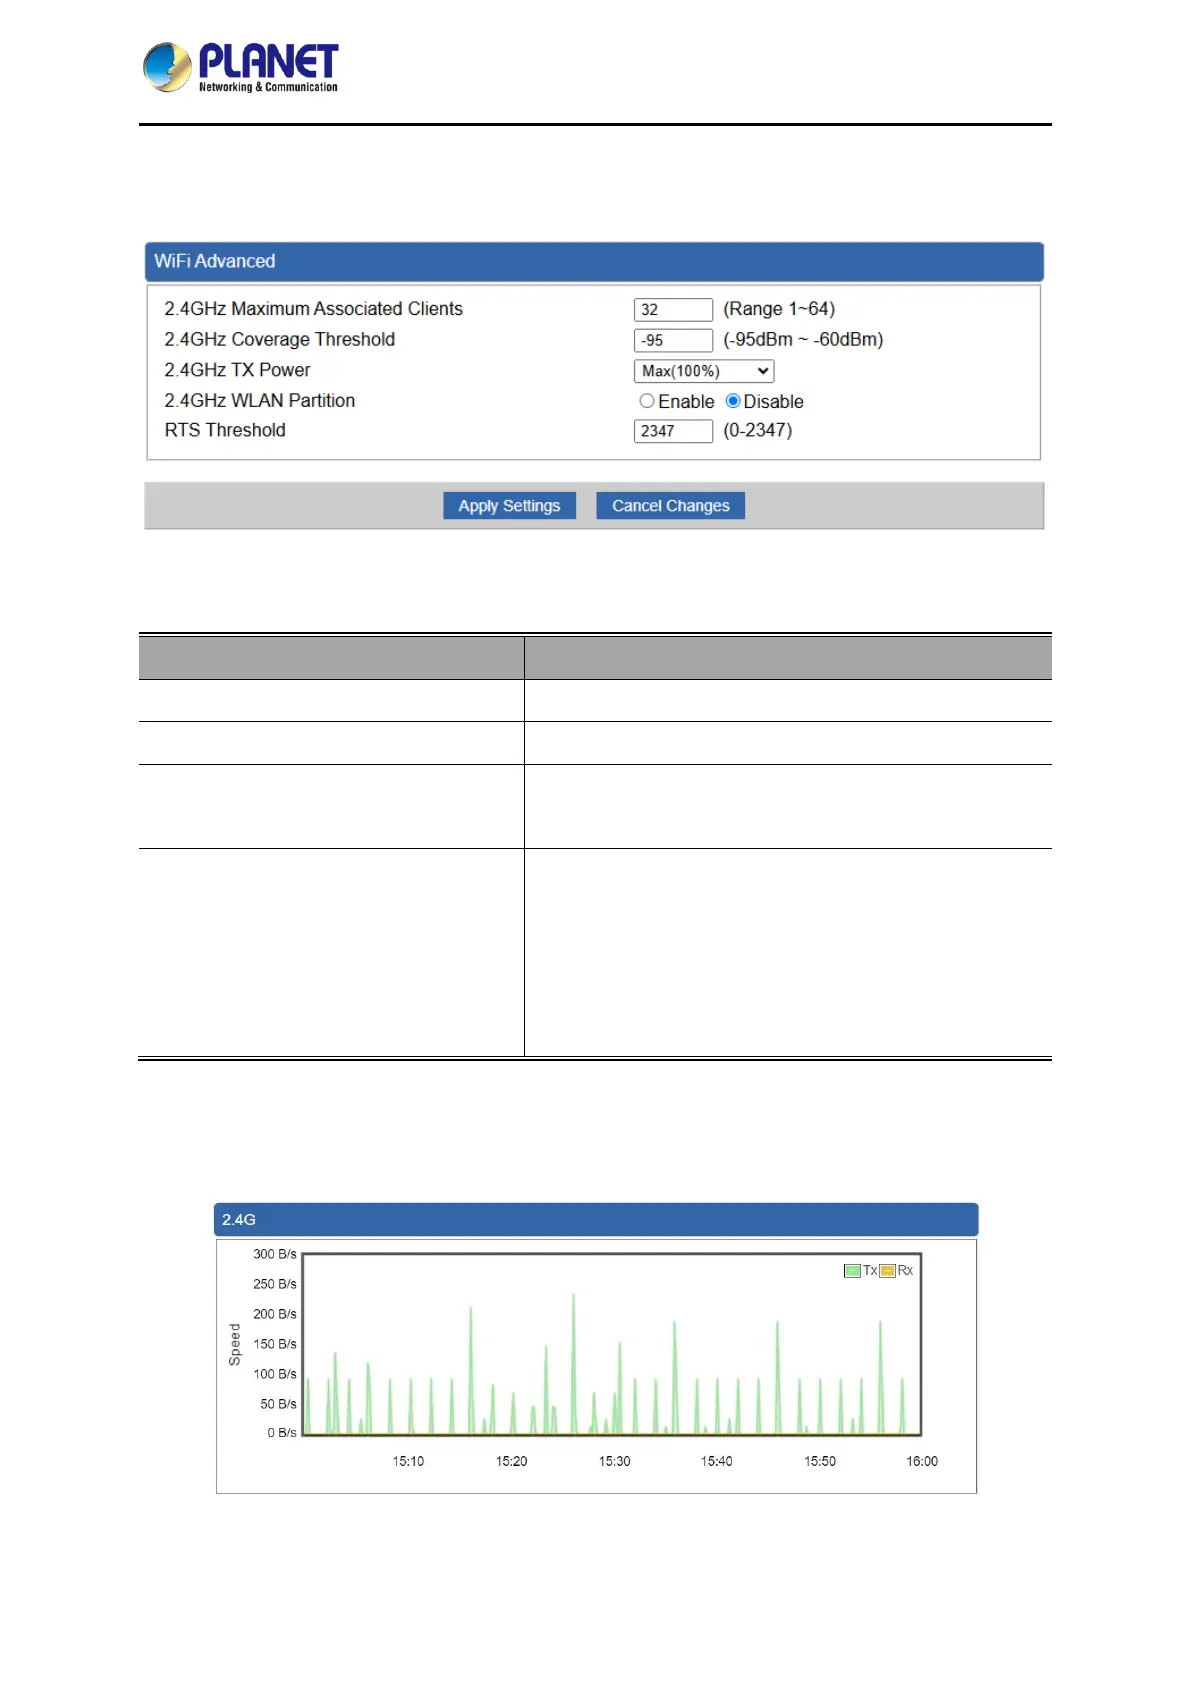Click the PLANET globe logo

click(x=168, y=67)
